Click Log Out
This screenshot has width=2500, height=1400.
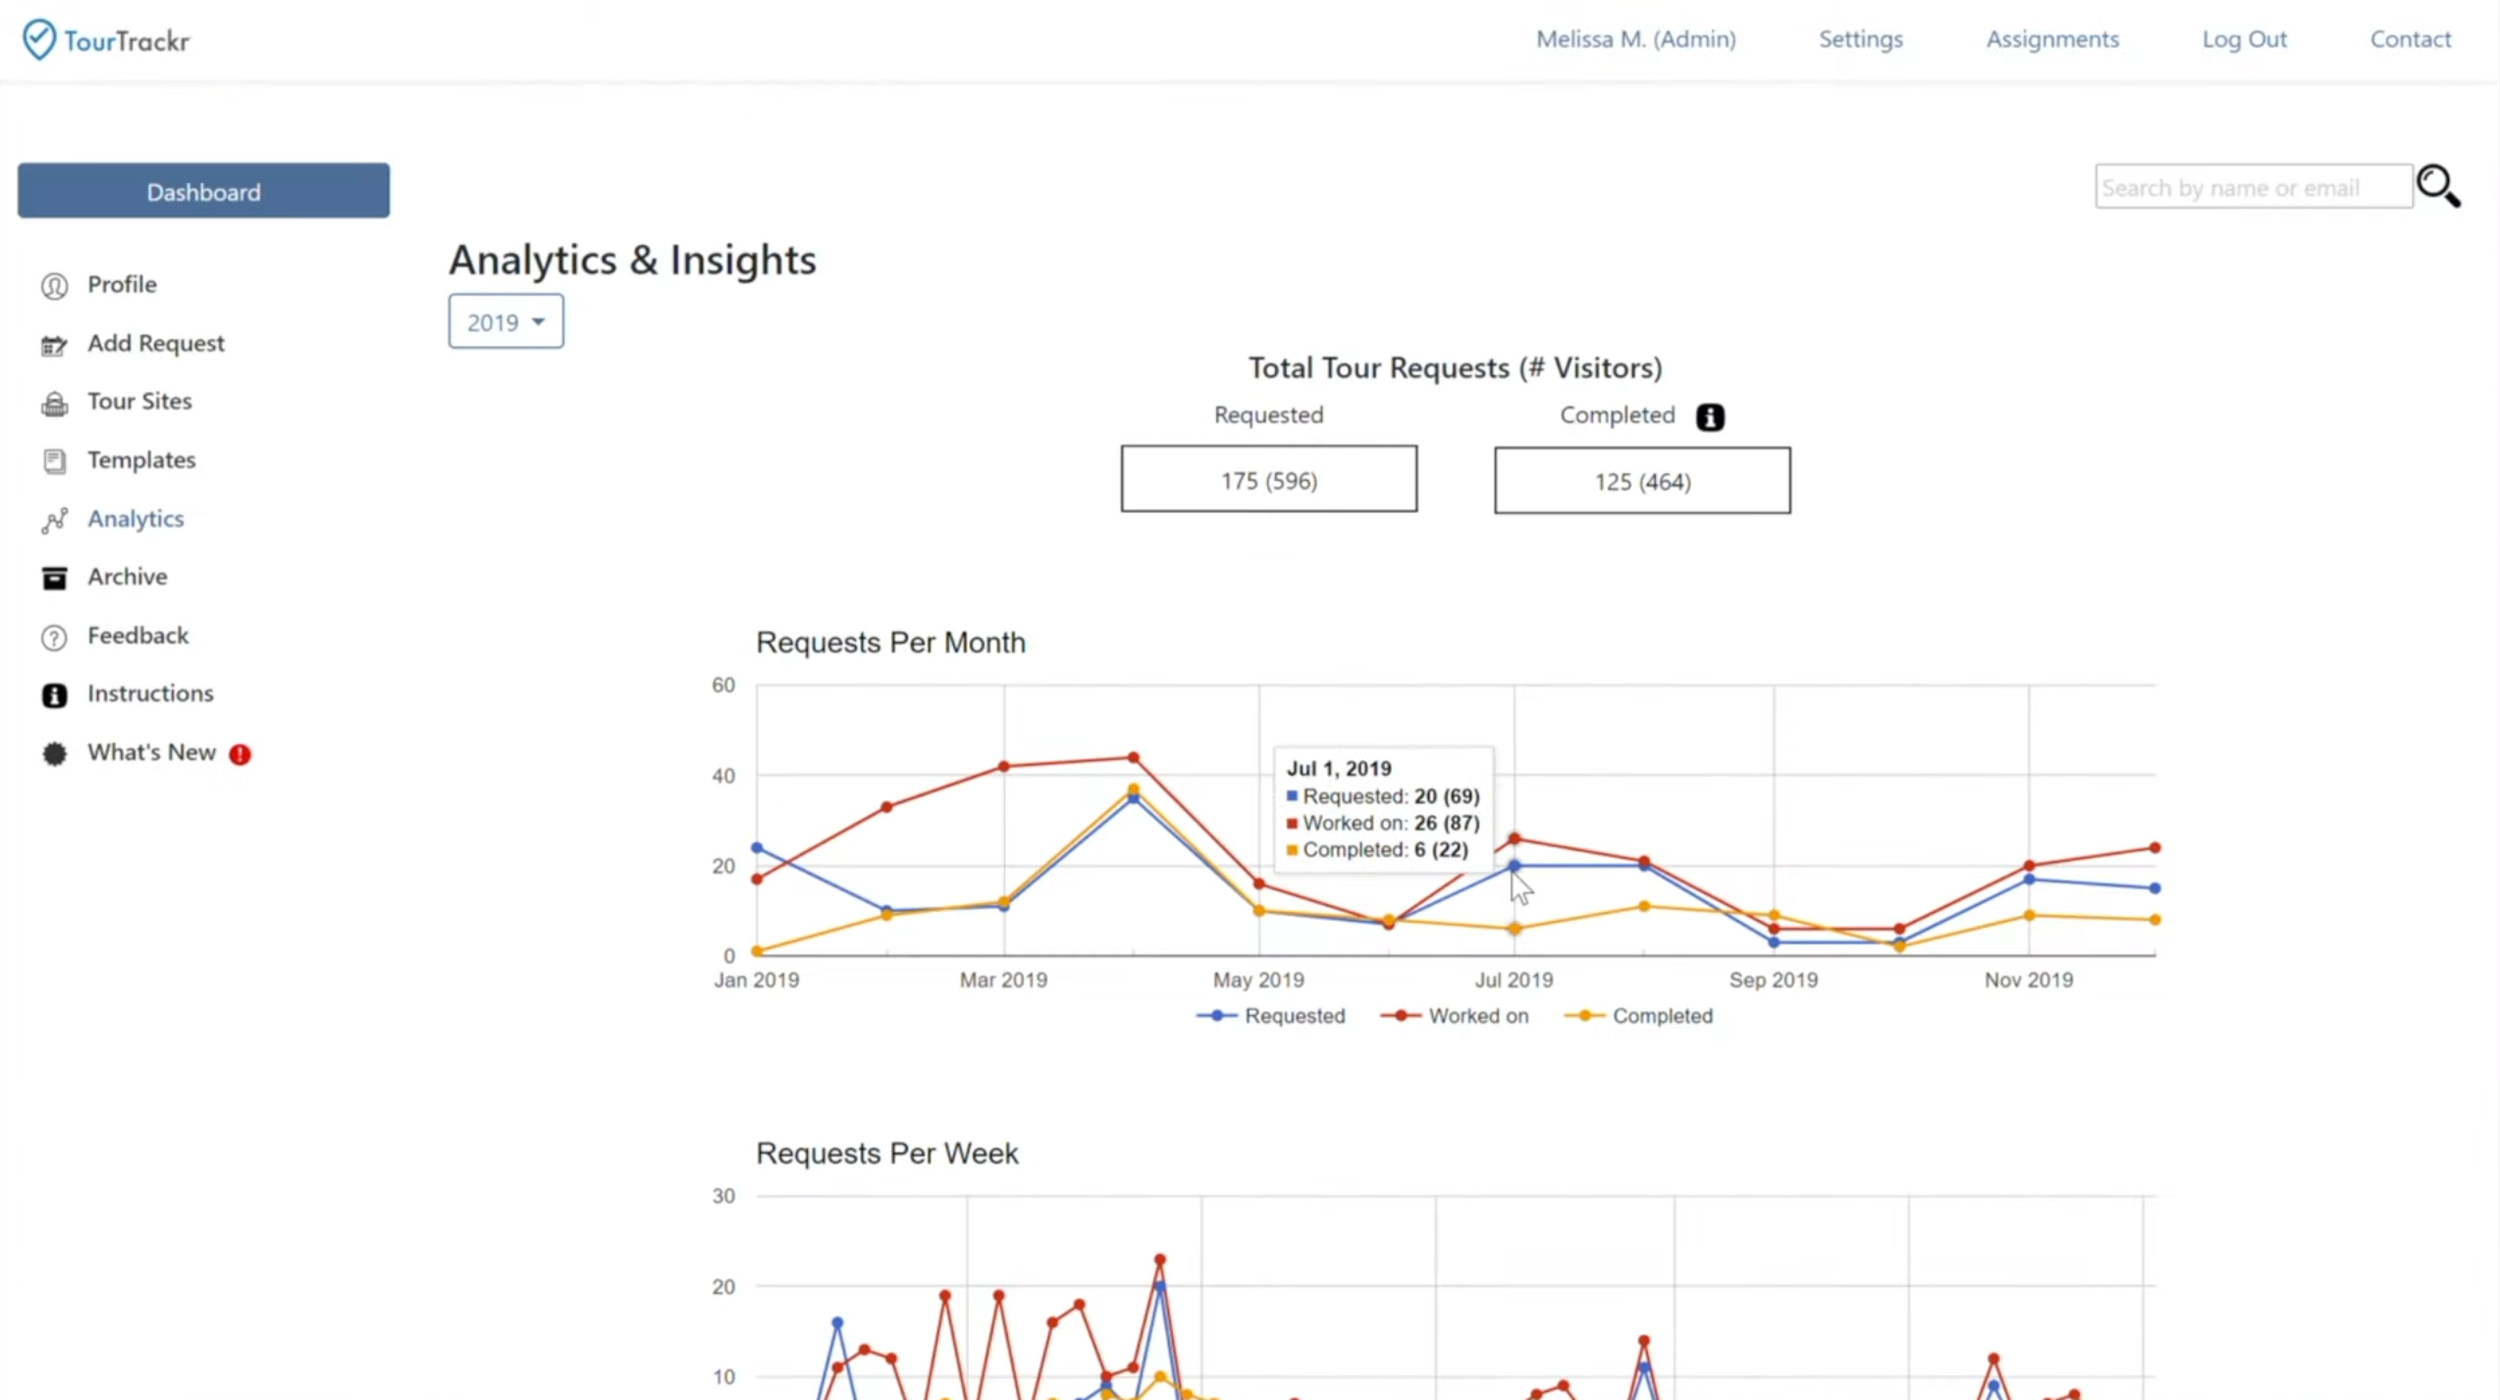[2244, 39]
